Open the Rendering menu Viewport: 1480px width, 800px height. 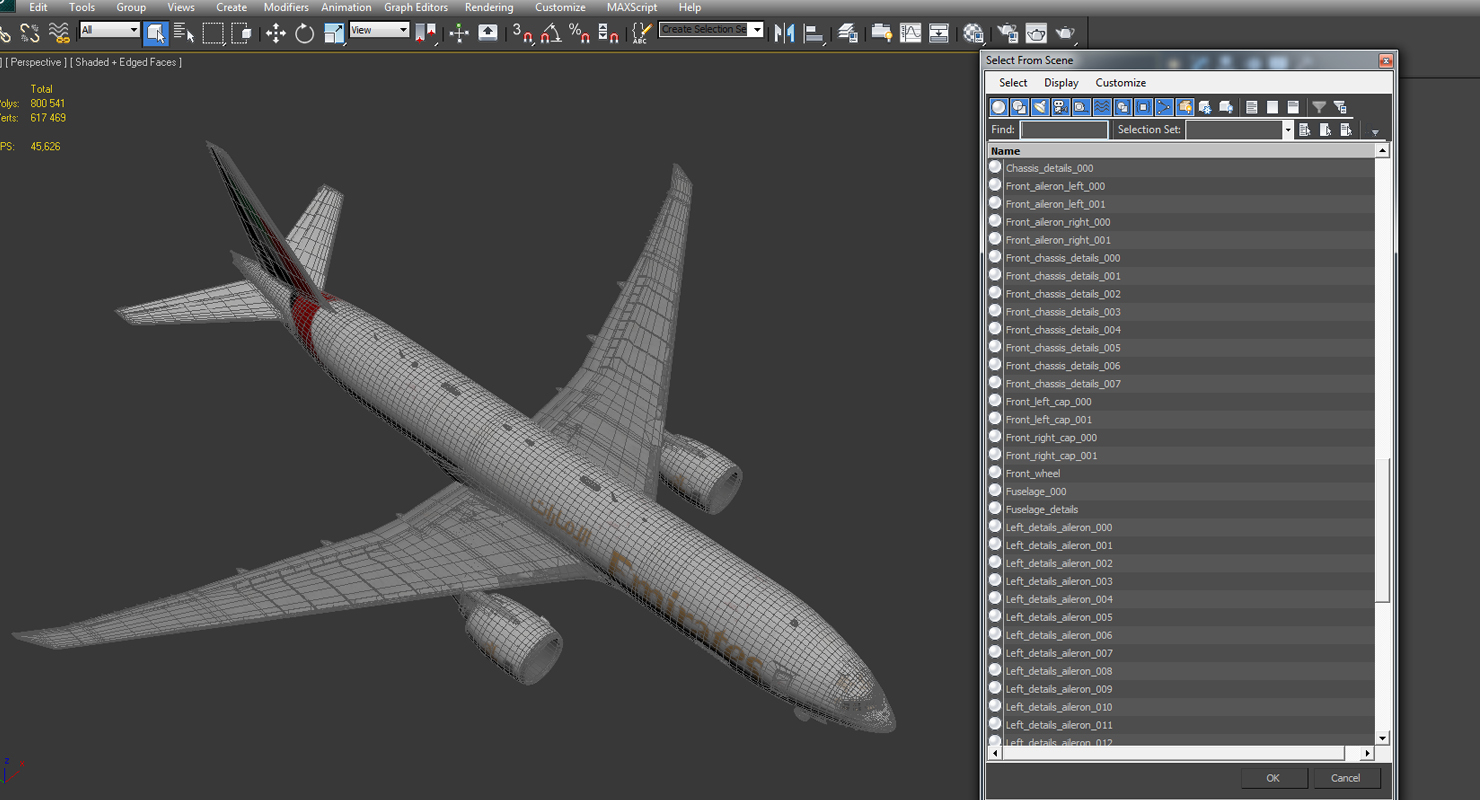pyautogui.click(x=489, y=7)
